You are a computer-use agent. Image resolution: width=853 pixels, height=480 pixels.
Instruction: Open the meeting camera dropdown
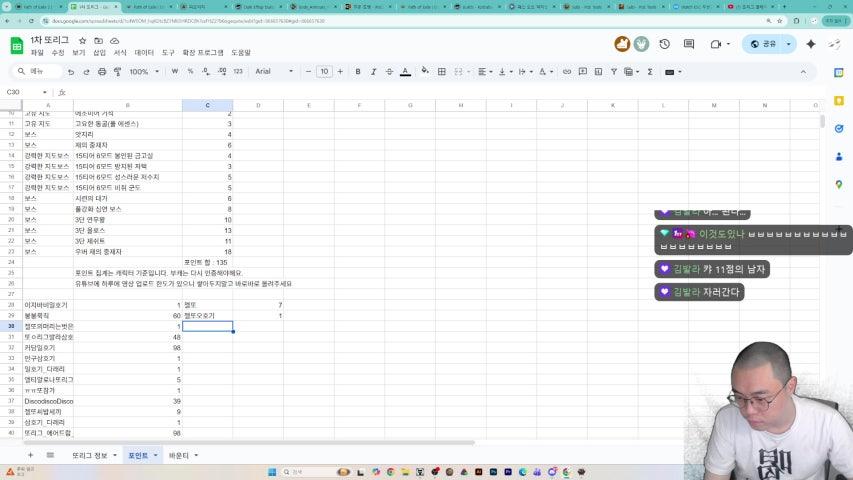[720, 44]
